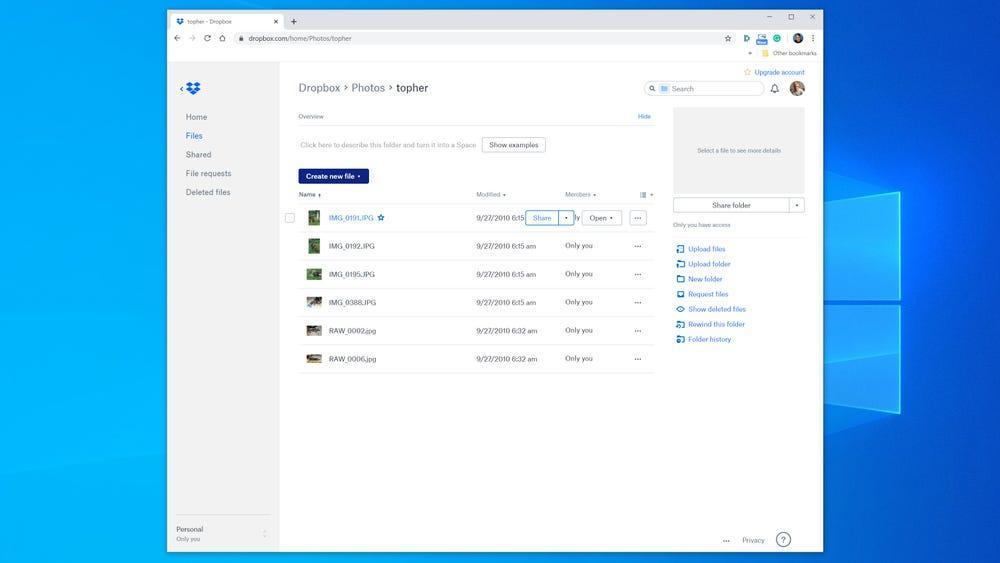Open Chrome three-dot menu
The width and height of the screenshot is (1000, 563).
812,38
